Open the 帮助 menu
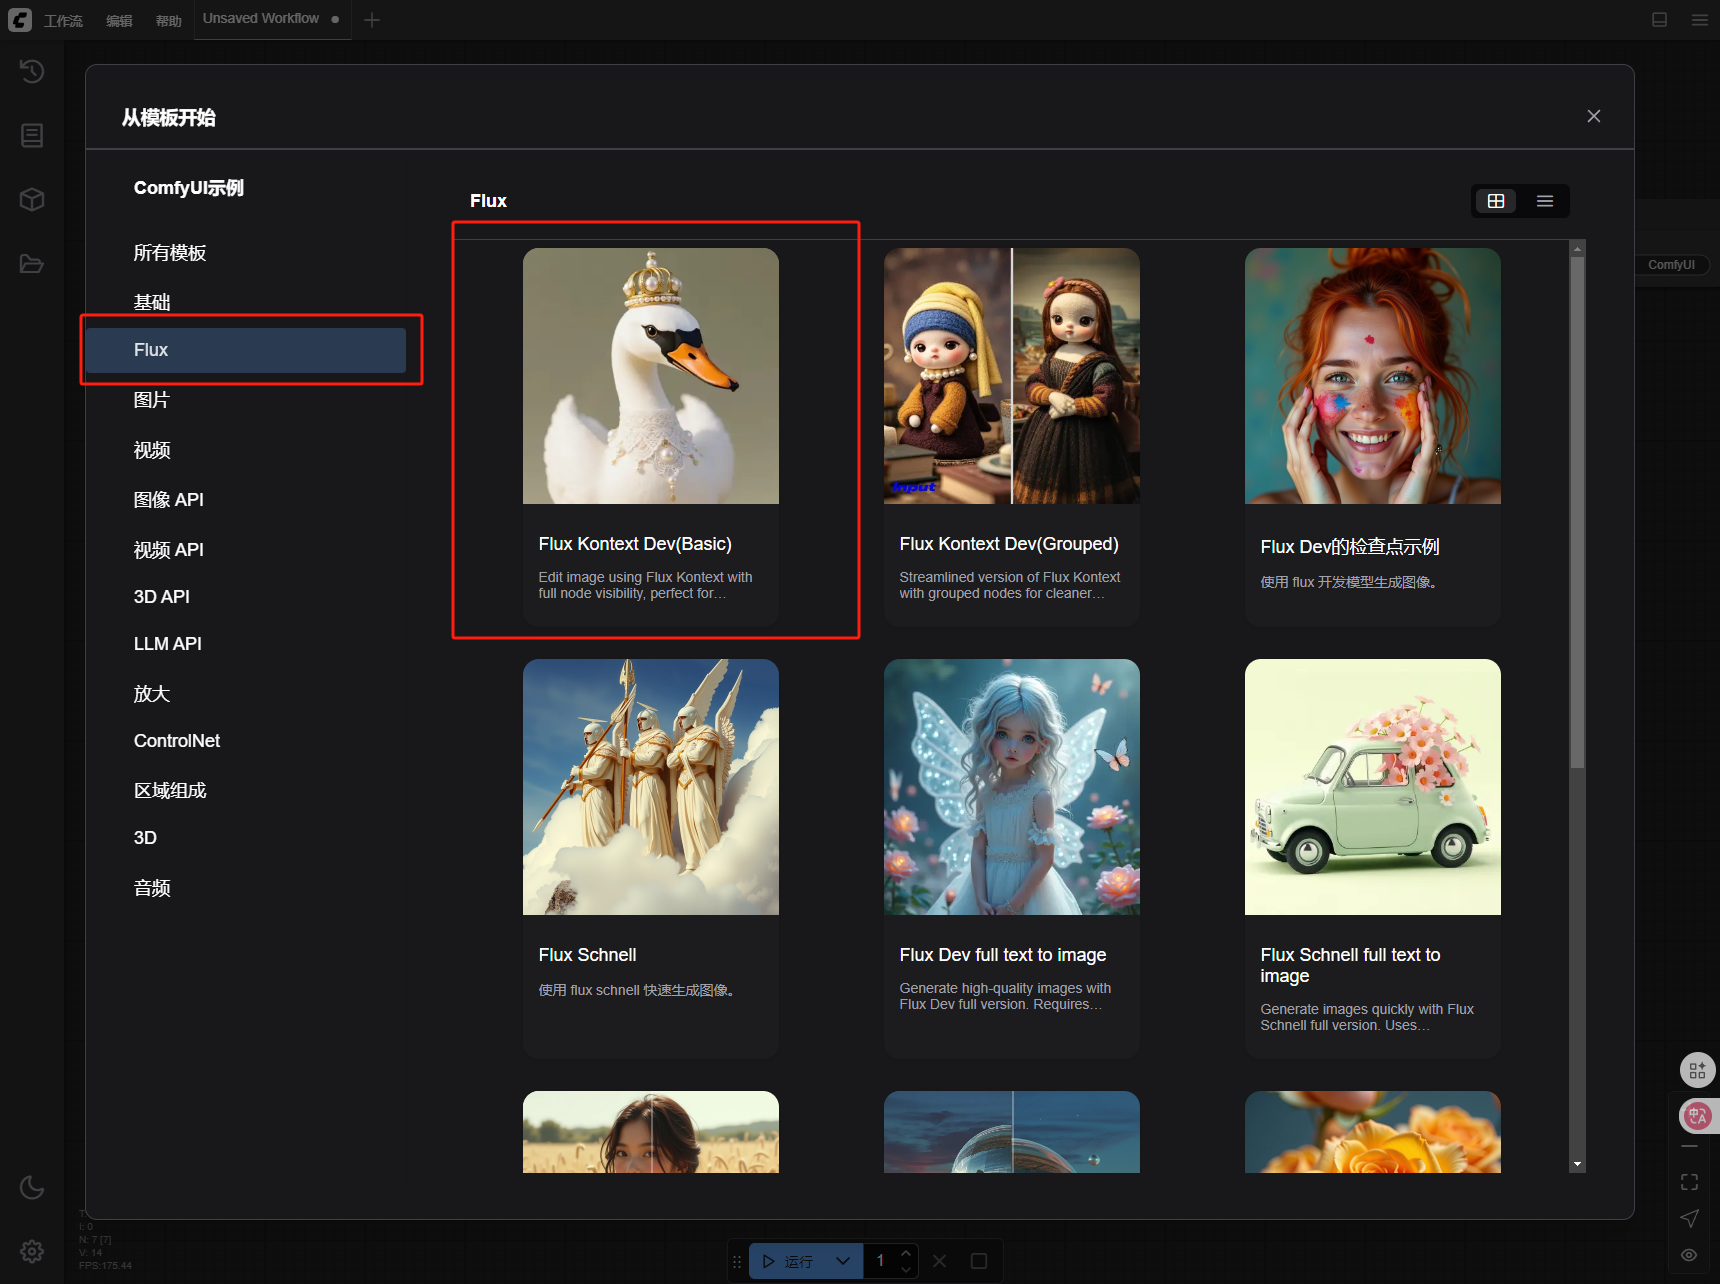The height and width of the screenshot is (1284, 1720). (x=169, y=20)
